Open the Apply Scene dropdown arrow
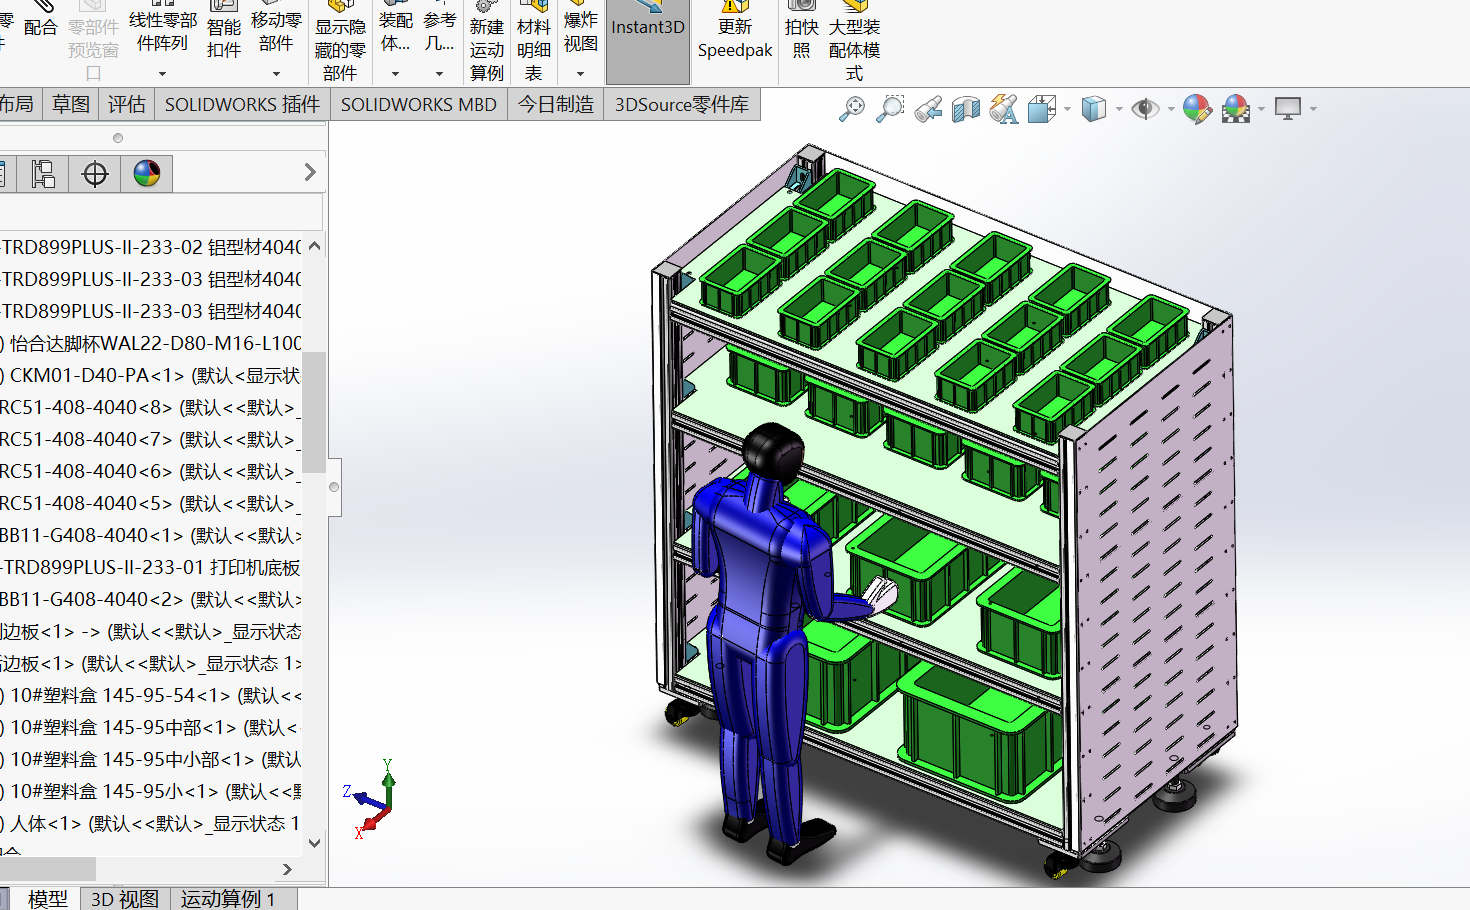 1262,108
